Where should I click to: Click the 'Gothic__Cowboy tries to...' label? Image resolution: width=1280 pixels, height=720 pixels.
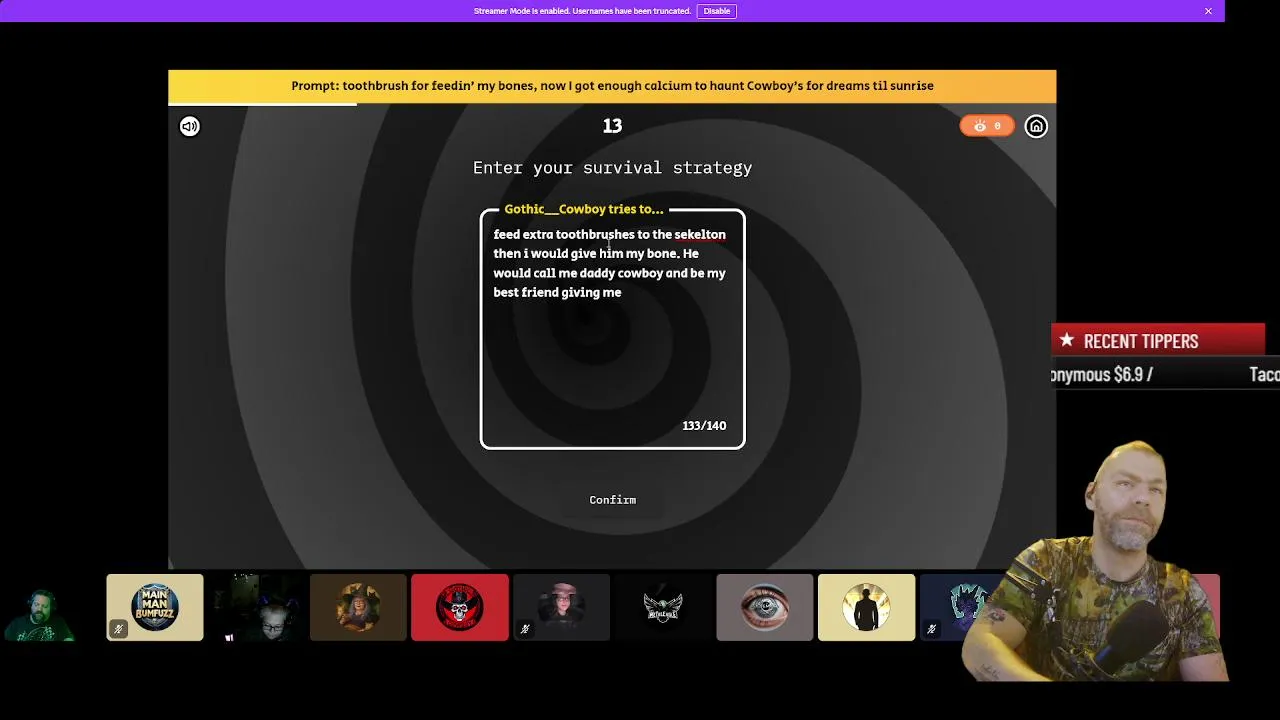[x=584, y=209]
